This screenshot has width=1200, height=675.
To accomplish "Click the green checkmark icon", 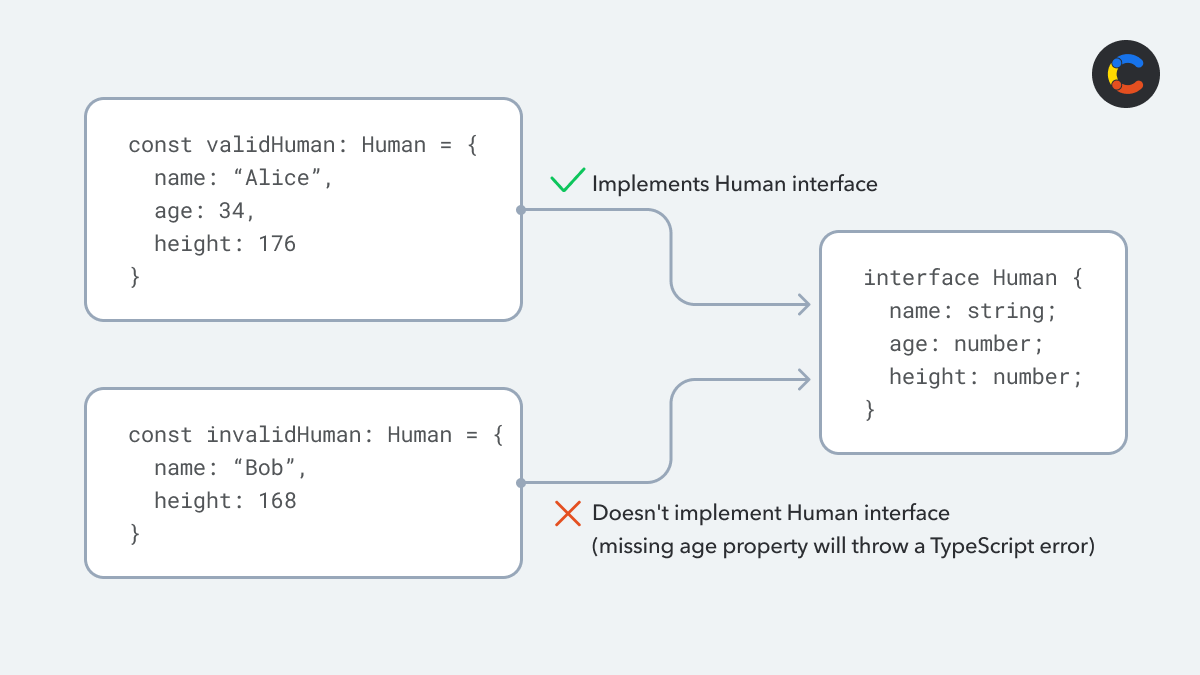I will (567, 182).
